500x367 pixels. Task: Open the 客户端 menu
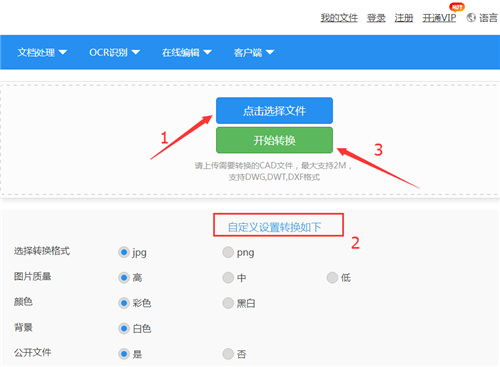coord(248,52)
